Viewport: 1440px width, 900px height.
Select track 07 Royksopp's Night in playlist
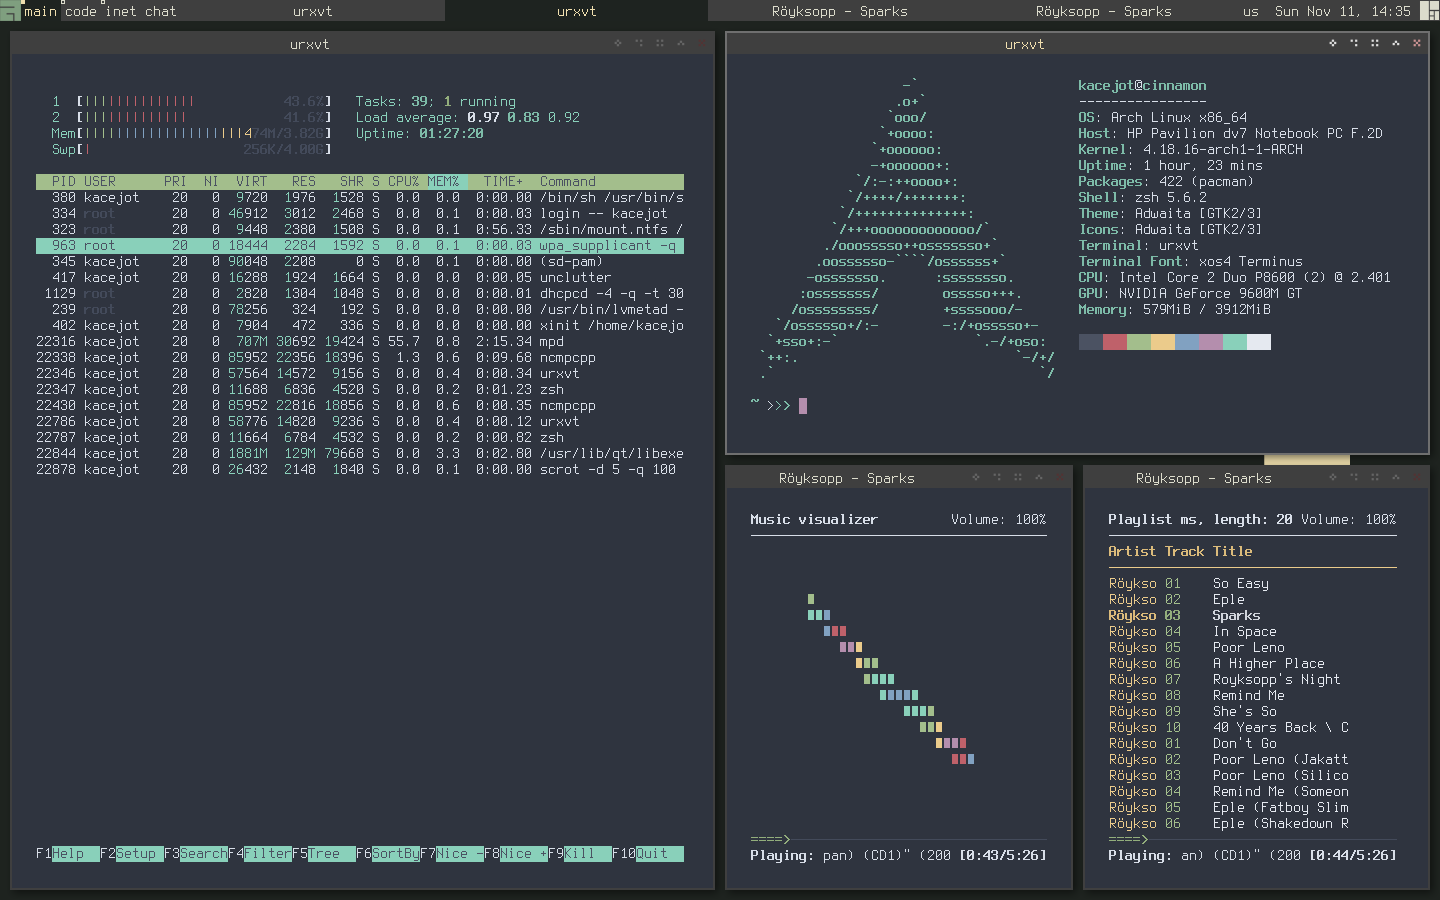click(x=1252, y=679)
